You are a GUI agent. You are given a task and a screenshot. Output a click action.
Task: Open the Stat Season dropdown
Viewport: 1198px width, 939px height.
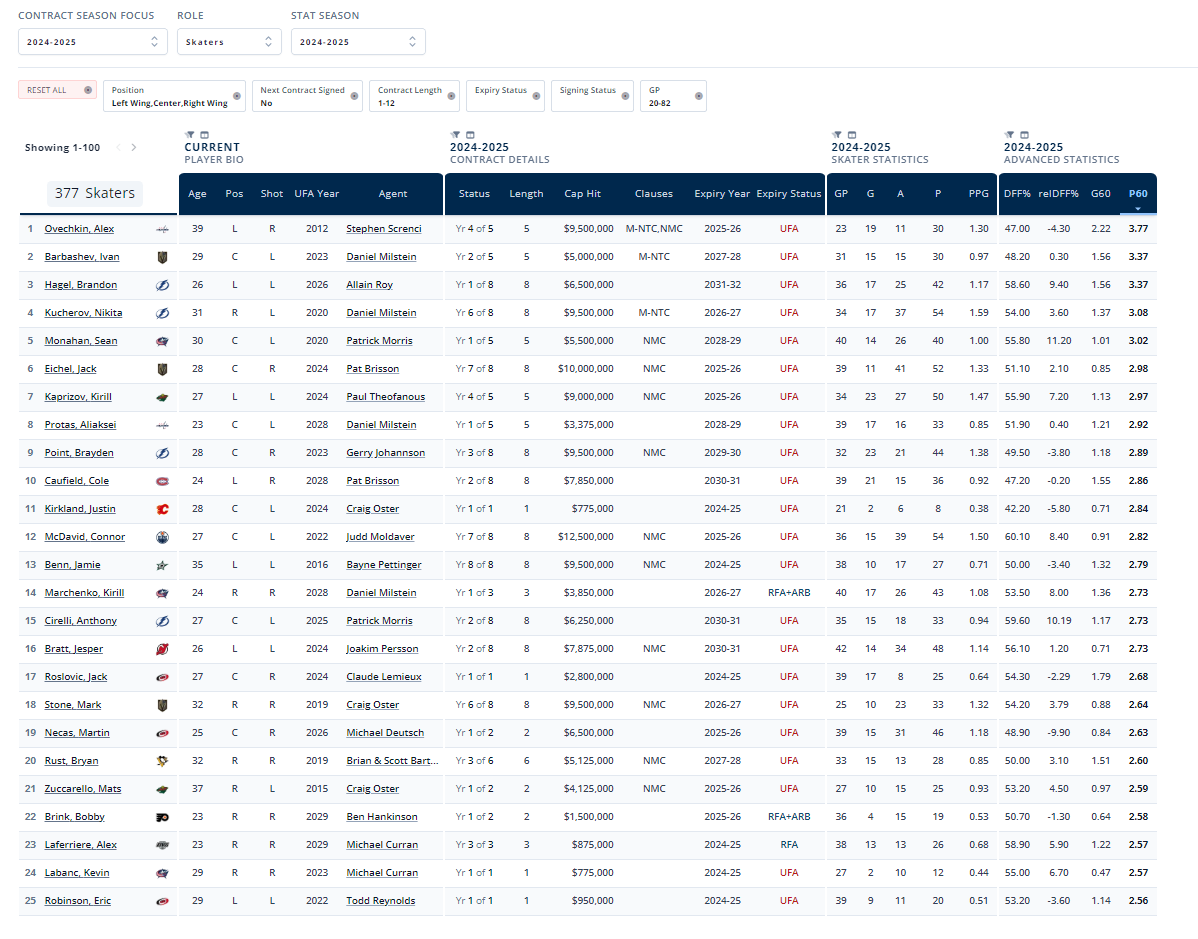[x=357, y=42]
